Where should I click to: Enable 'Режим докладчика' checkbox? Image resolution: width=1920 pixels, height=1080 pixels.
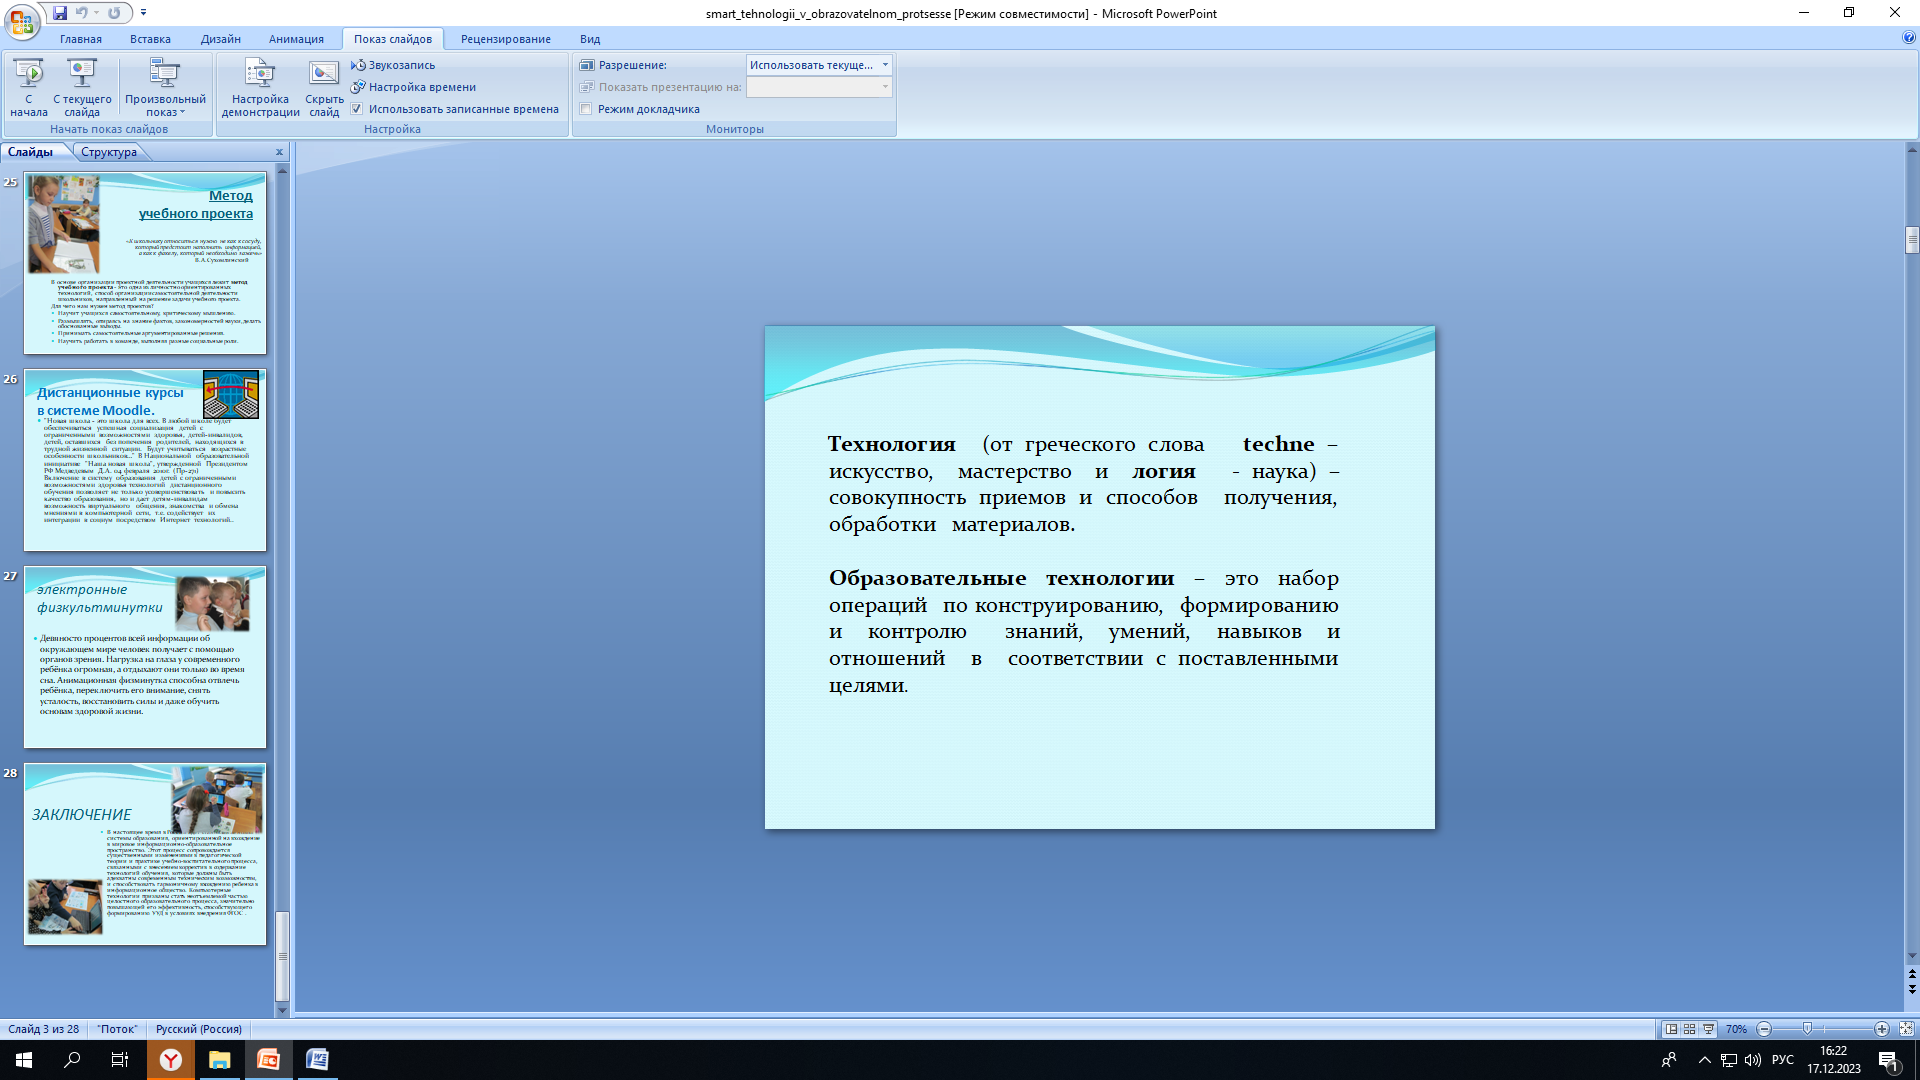[x=587, y=109]
